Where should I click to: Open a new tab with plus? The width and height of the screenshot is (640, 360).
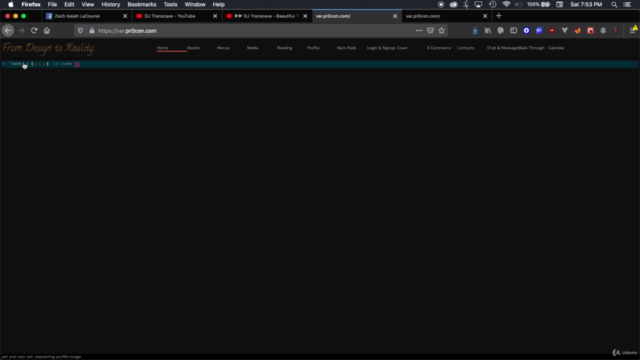[498, 16]
